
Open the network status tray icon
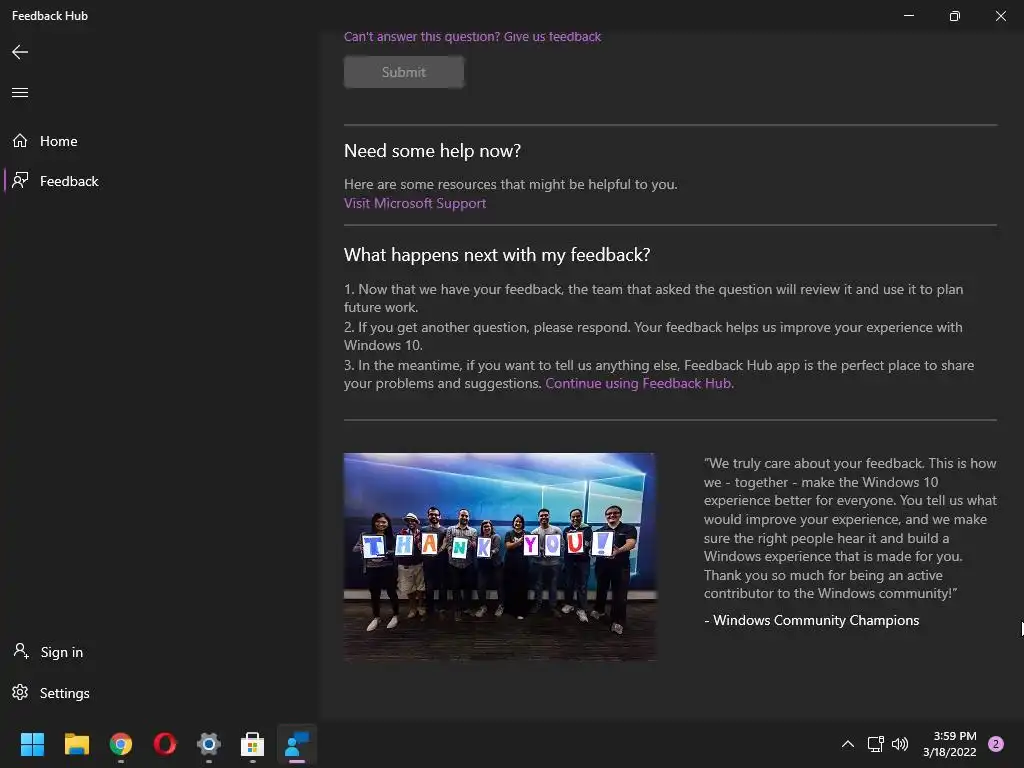point(876,744)
